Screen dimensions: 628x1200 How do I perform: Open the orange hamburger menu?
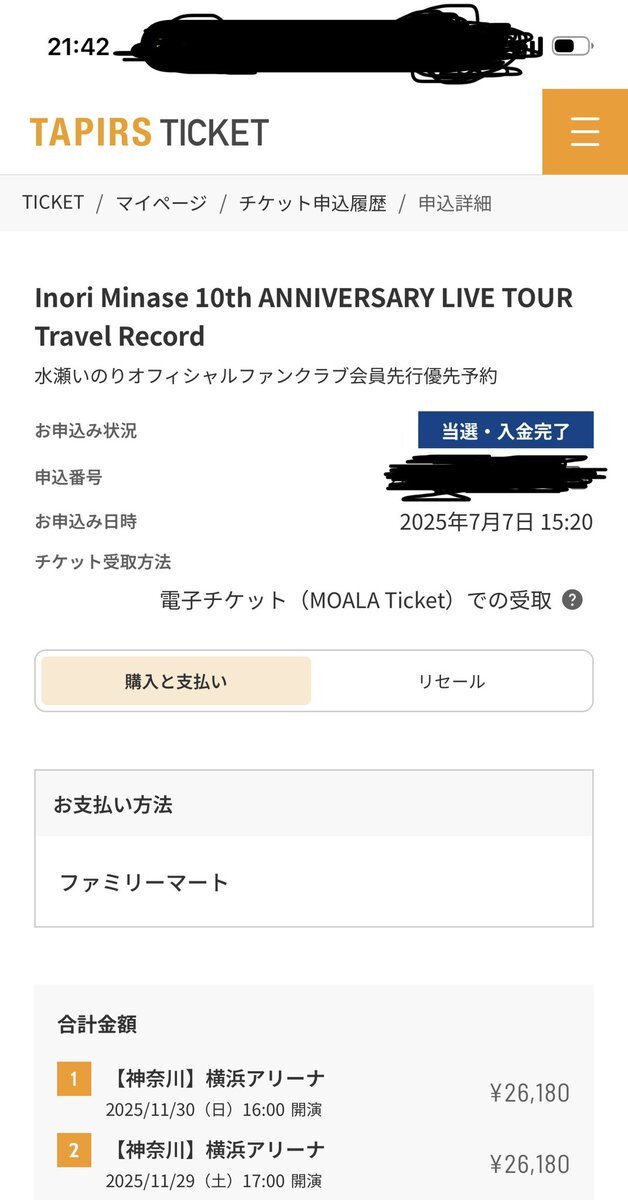point(584,132)
